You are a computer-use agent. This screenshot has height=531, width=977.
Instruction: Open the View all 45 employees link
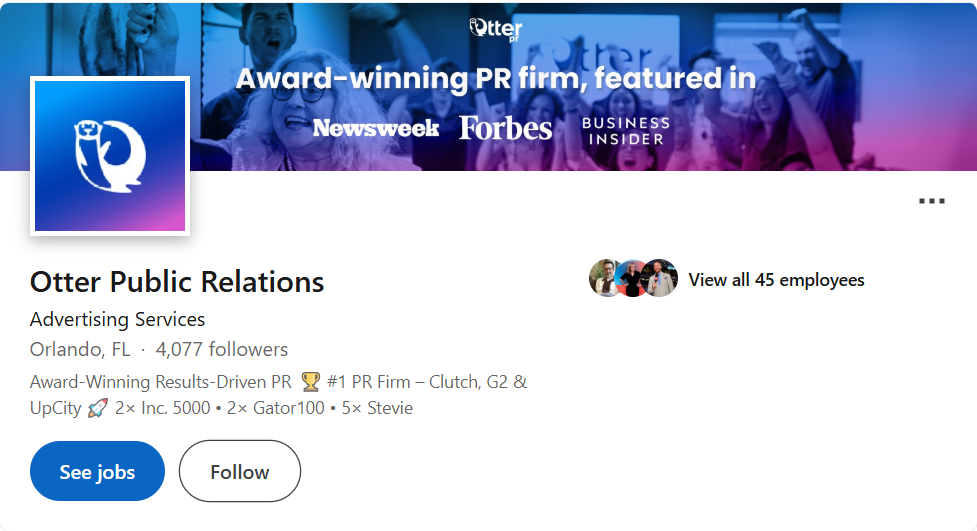(x=776, y=280)
